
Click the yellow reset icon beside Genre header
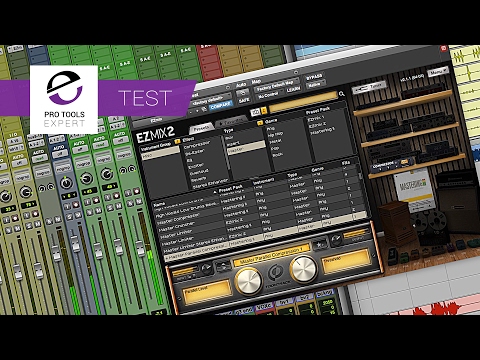[260, 123]
